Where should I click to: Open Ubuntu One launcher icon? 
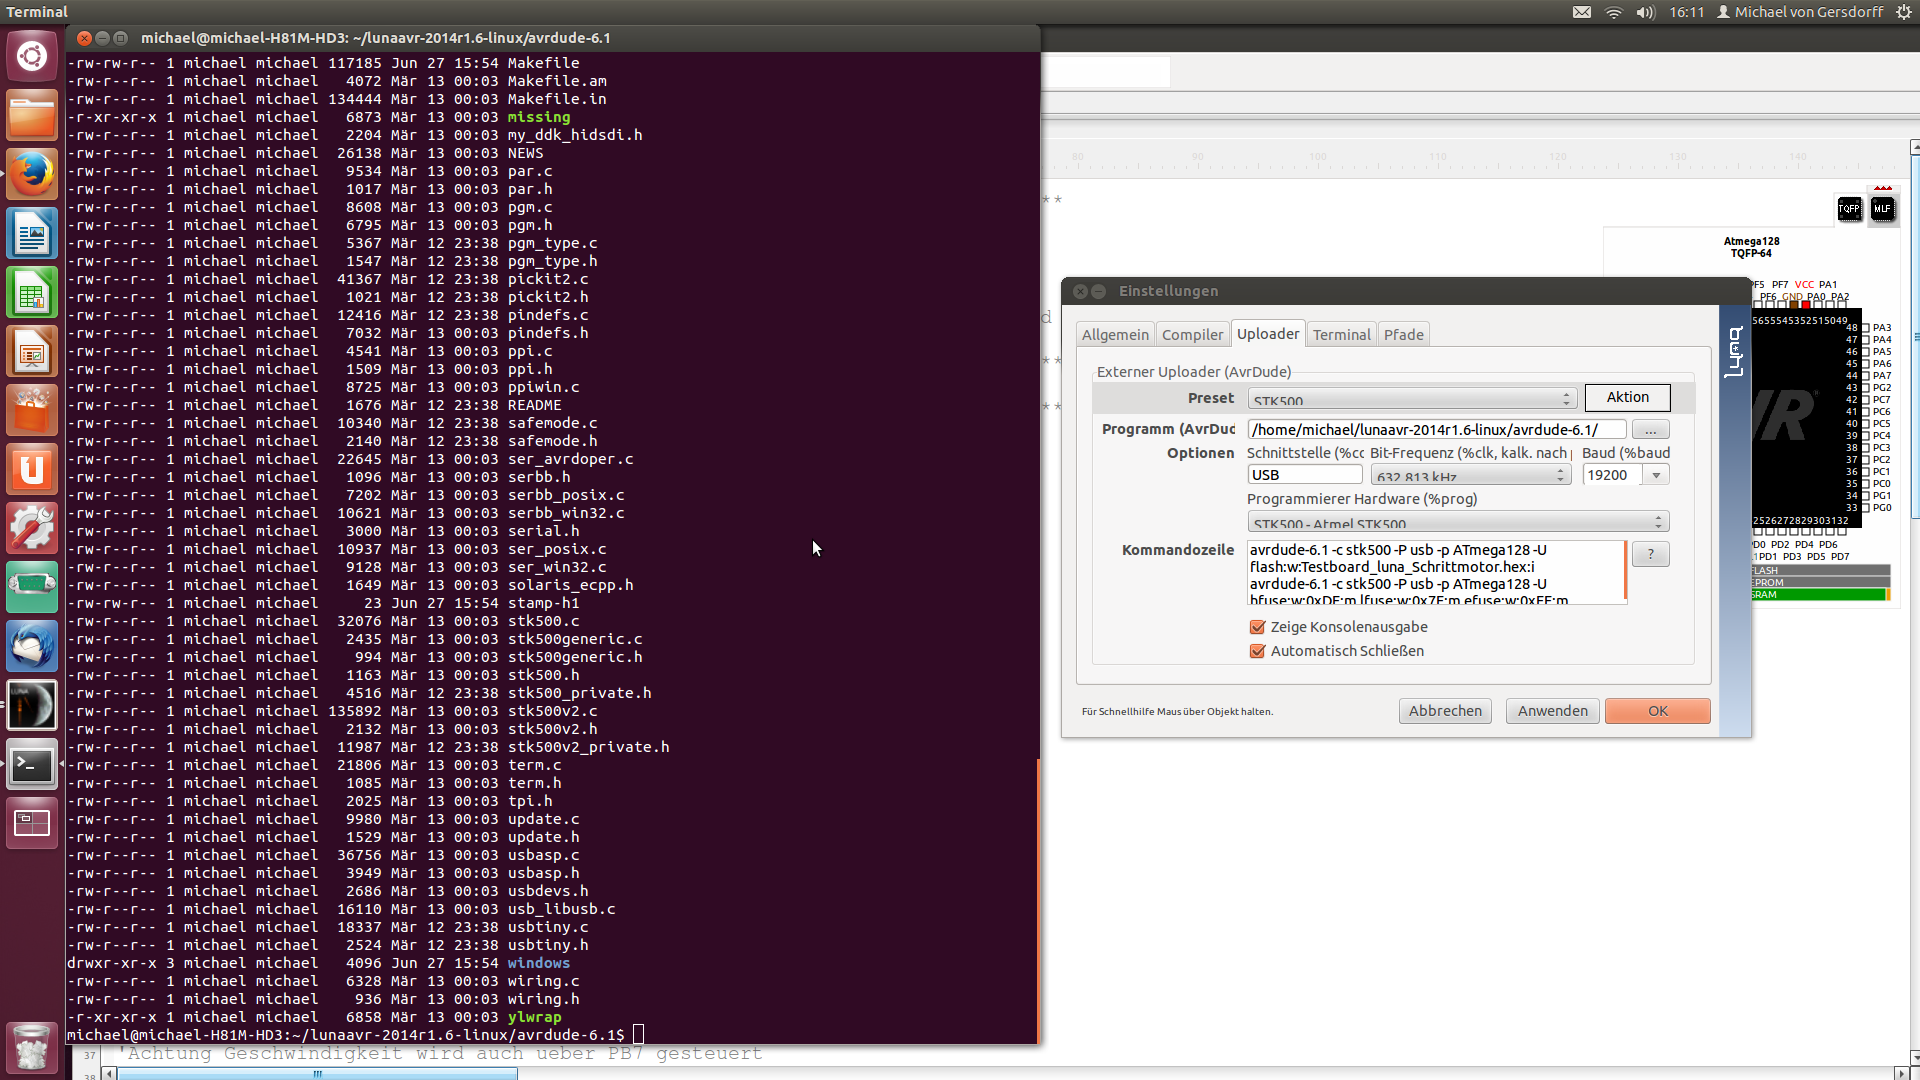click(32, 470)
